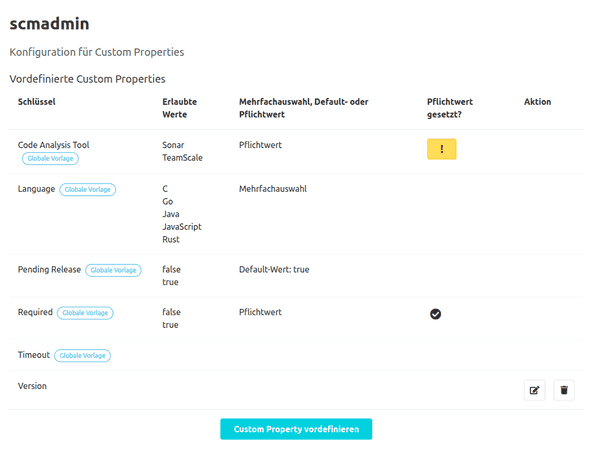Select Globale Vorlage tag beside Required
590x449 pixels.
pos(85,313)
